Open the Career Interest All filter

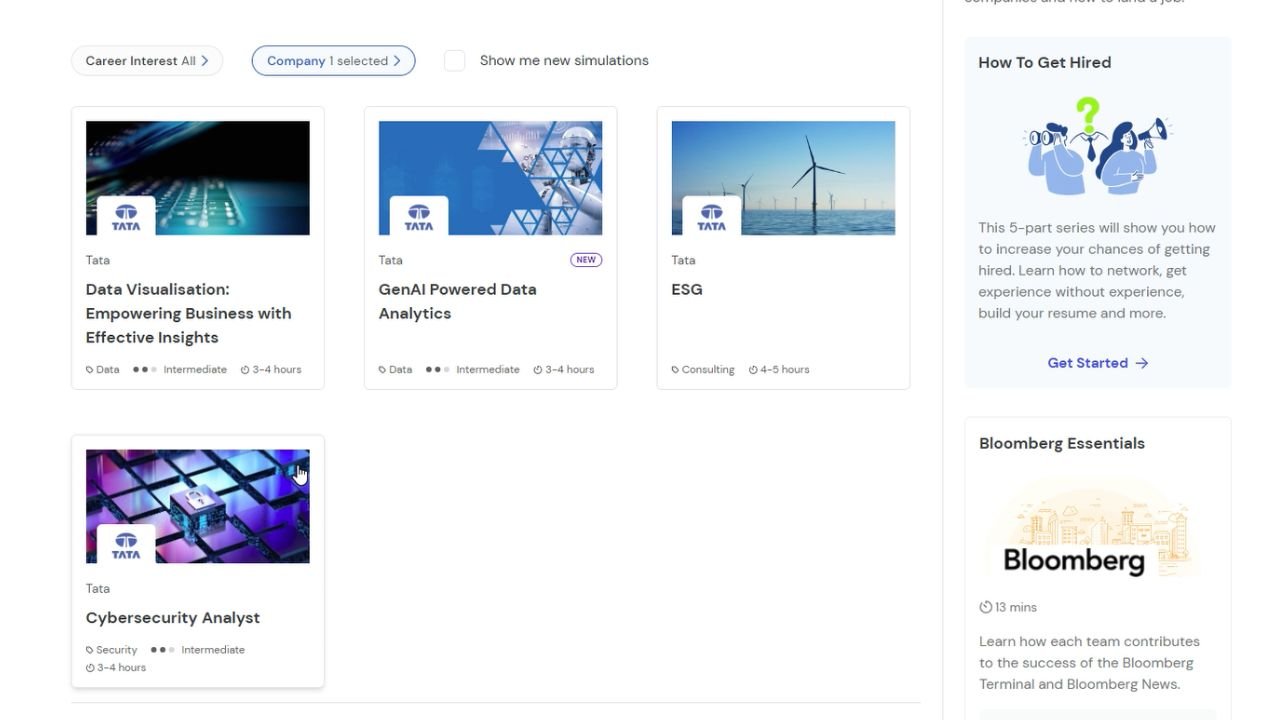(x=147, y=61)
